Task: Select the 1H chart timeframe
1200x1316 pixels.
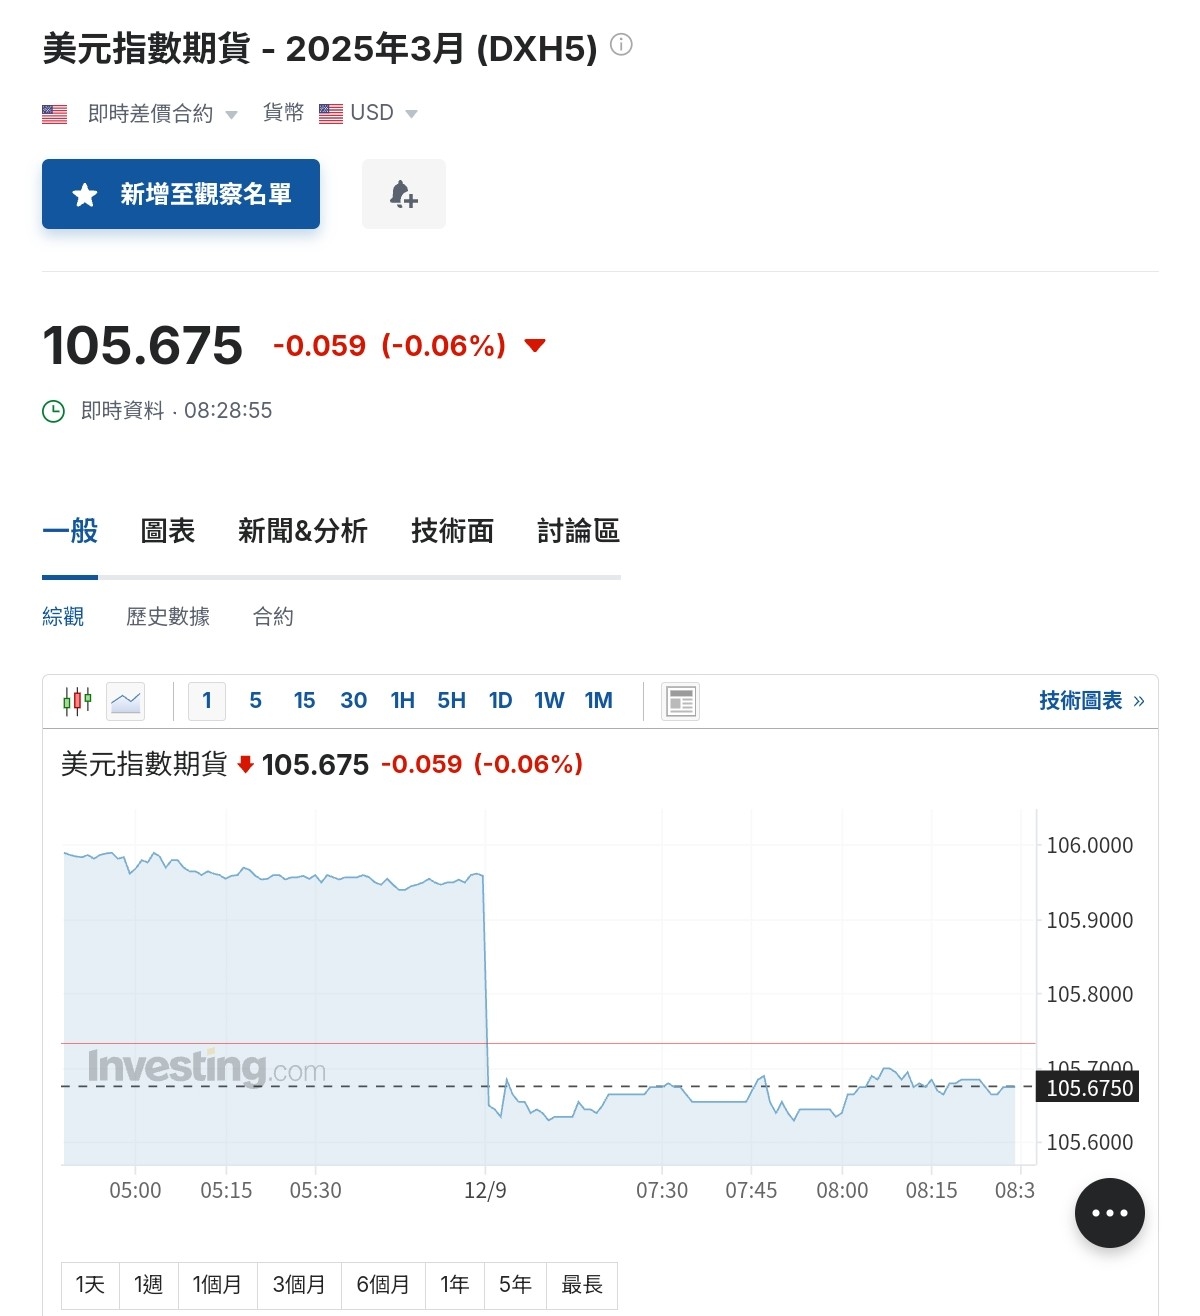Action: (x=402, y=701)
